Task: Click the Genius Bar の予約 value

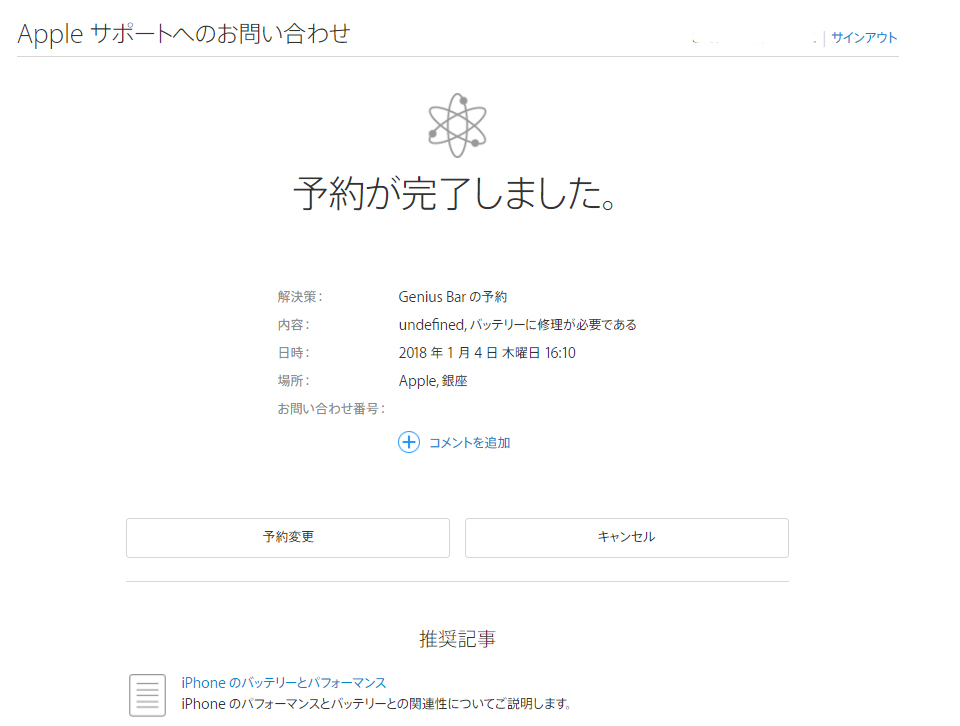Action: coord(452,297)
